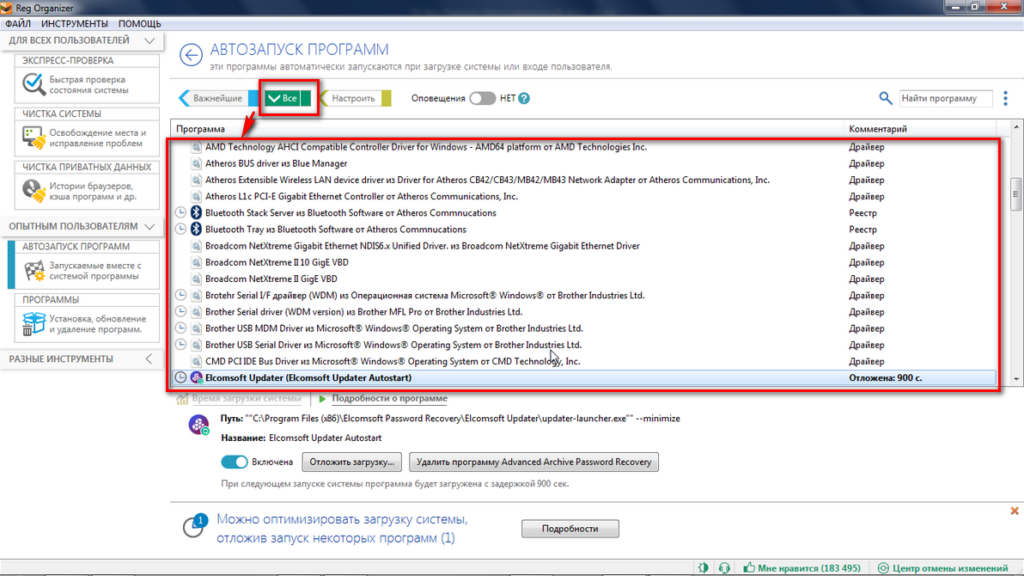The image size is (1024, 576).
Task: Click the Отложить загрузку button
Action: (352, 462)
